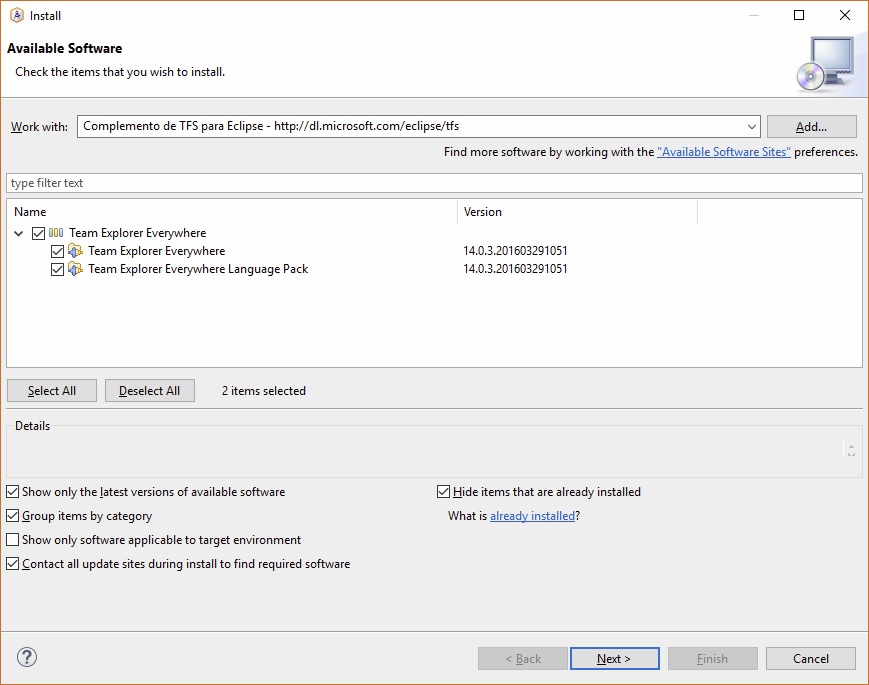The height and width of the screenshot is (685, 869).
Task: Open the Available Software Sites link
Action: click(x=724, y=152)
